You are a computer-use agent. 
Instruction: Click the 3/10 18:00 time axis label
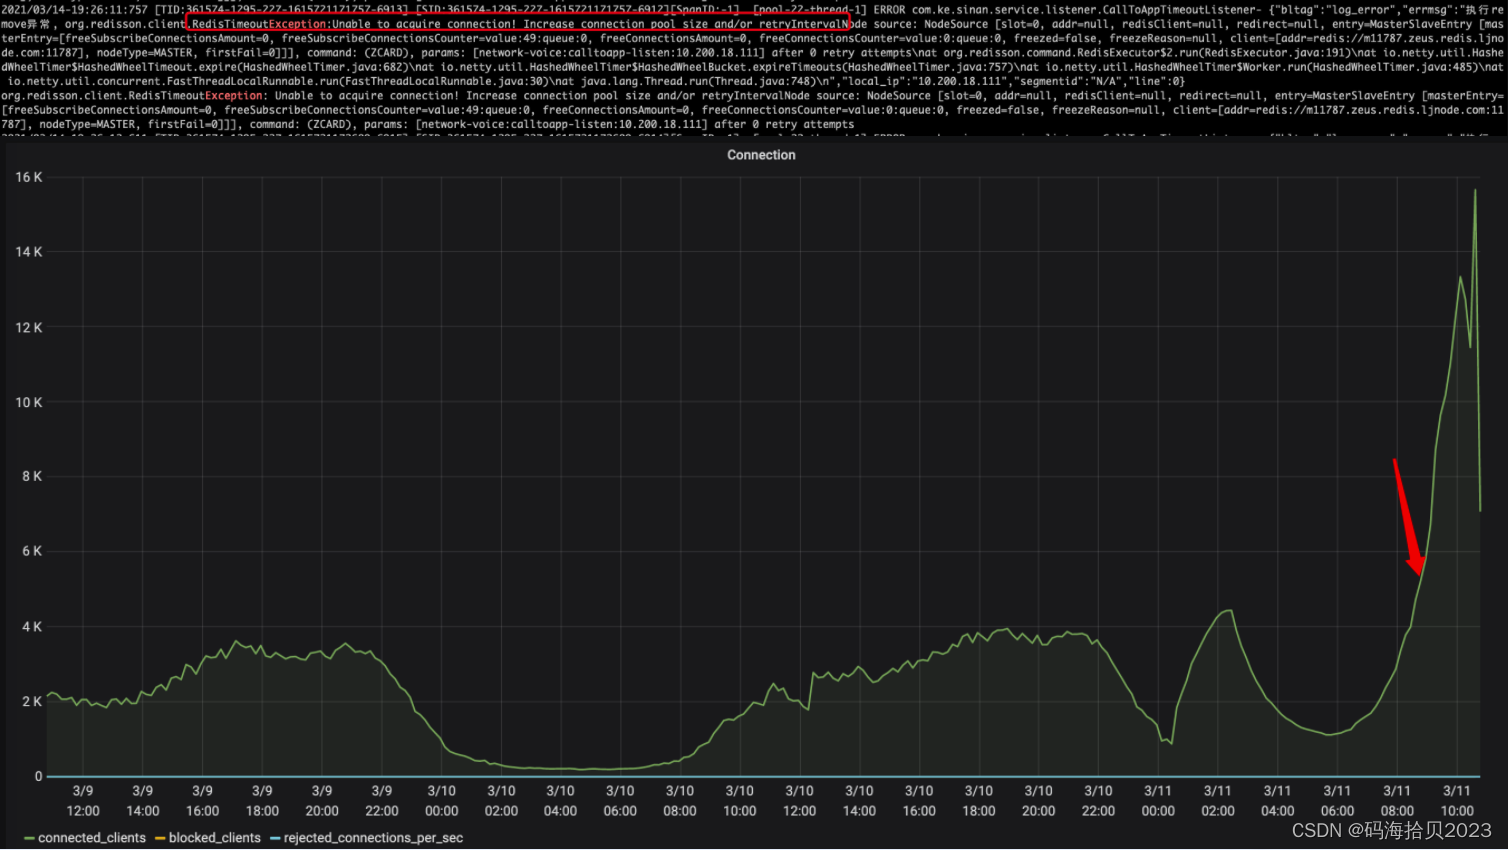(979, 801)
